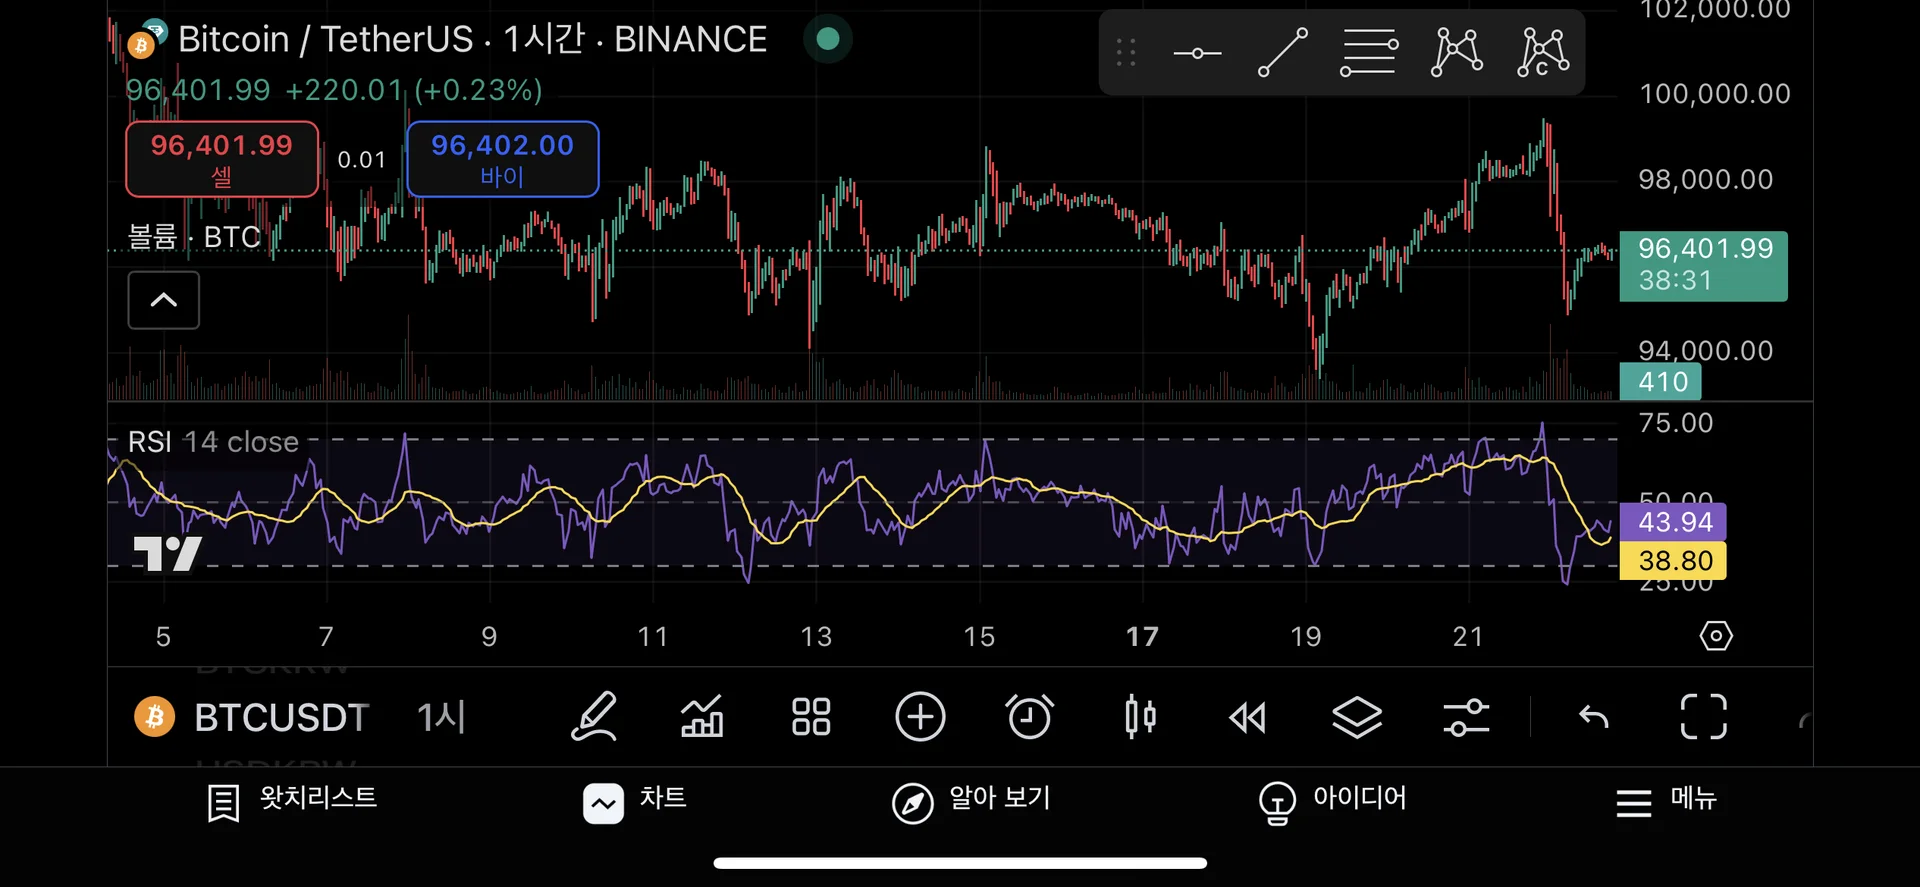
Task: Select the trend line drawing tool
Action: (1283, 53)
